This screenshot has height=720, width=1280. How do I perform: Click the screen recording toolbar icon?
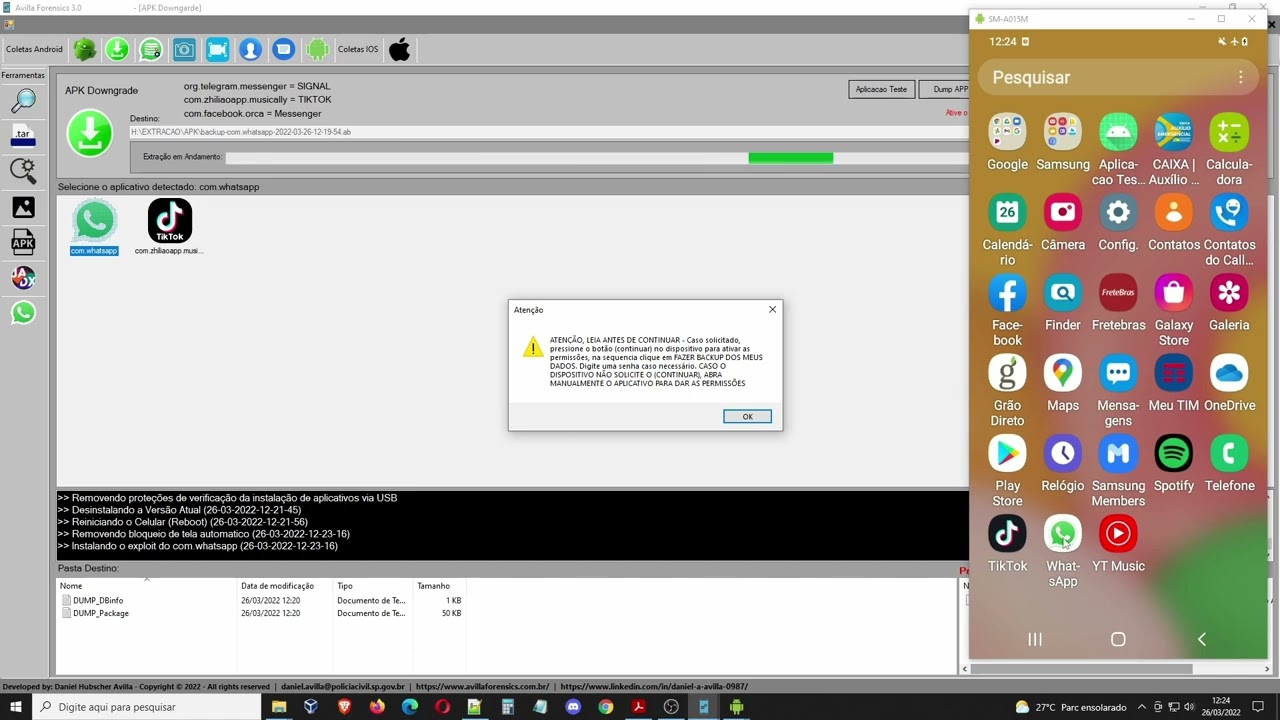217,49
